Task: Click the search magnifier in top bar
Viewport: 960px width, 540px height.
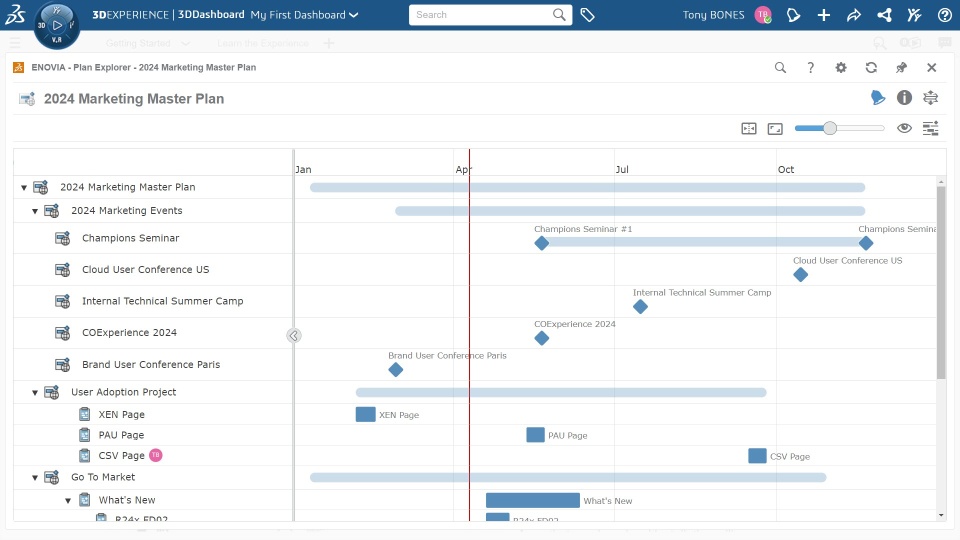Action: click(x=558, y=15)
